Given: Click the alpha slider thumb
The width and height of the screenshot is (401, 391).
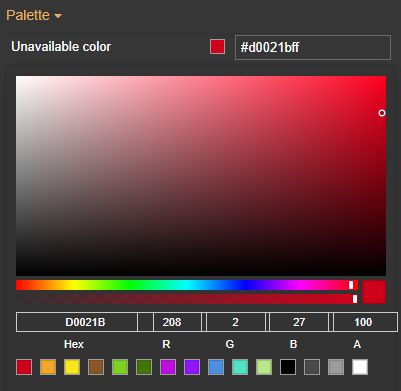Looking at the screenshot, I should (x=355, y=299).
